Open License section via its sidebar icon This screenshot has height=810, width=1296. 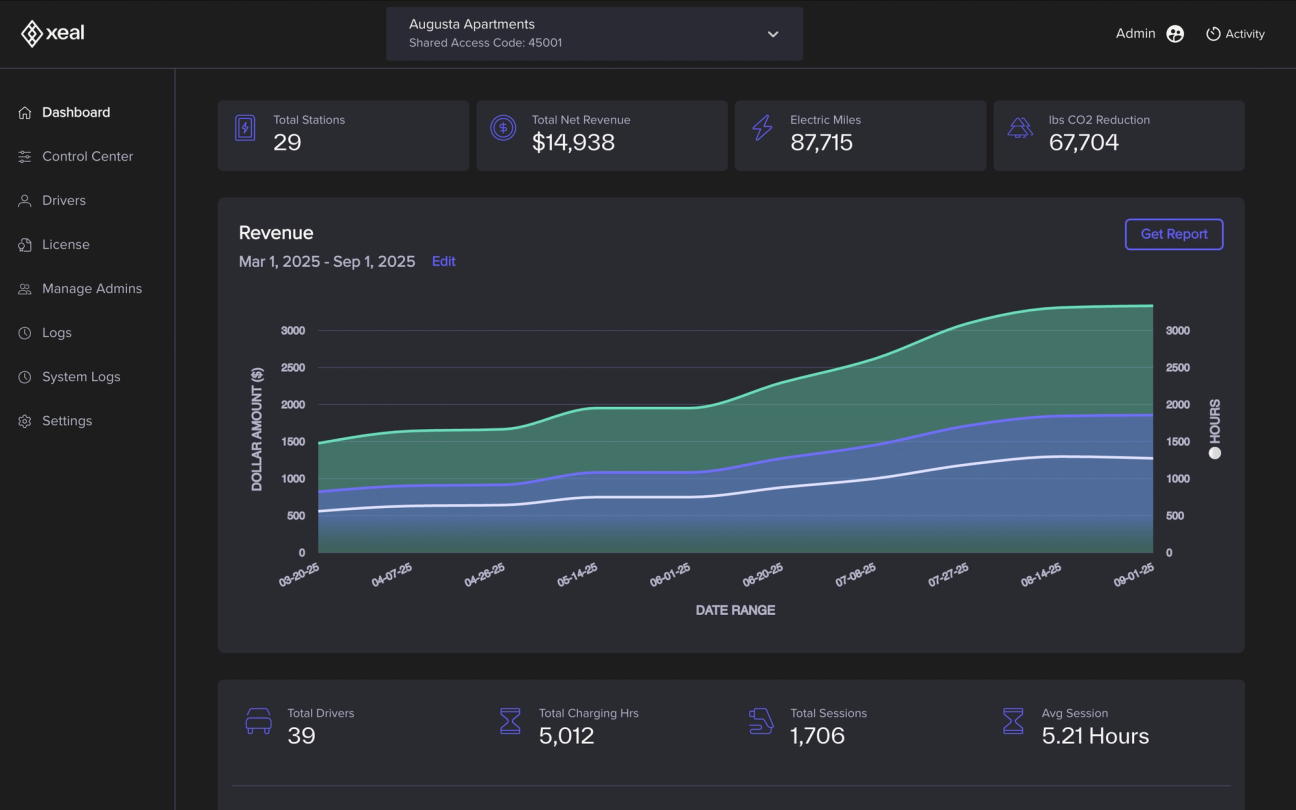click(24, 244)
